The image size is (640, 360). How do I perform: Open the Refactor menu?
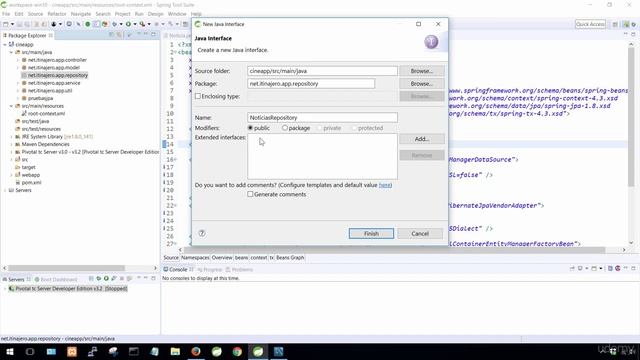57,14
